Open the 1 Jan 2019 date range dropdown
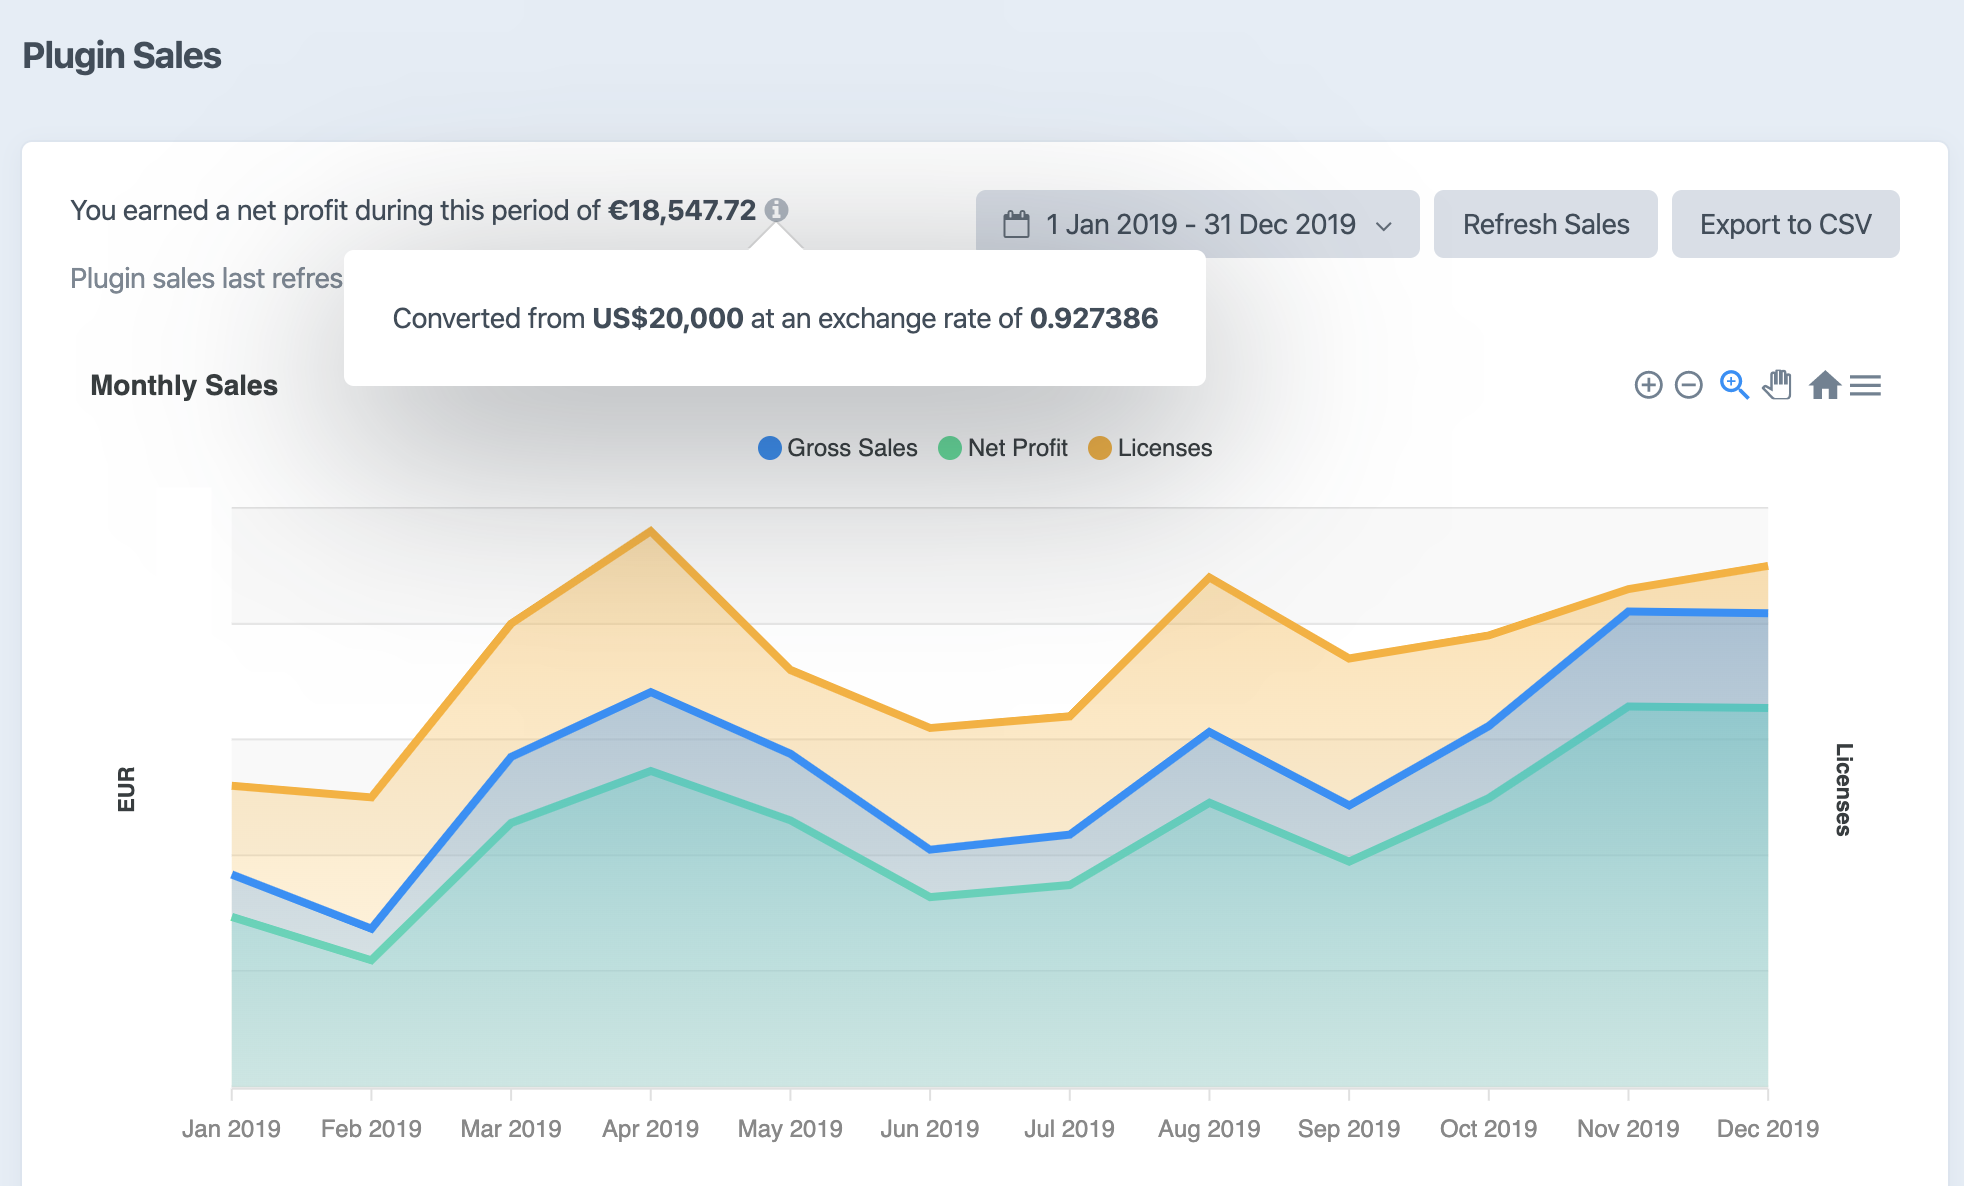This screenshot has width=1964, height=1186. 1199,224
